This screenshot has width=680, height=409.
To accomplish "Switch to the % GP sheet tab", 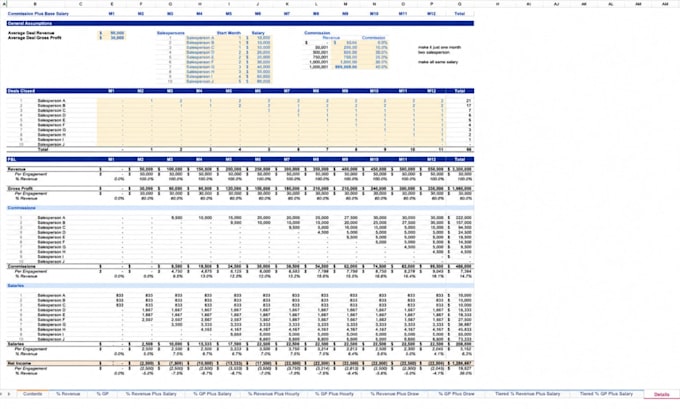I will coord(102,394).
